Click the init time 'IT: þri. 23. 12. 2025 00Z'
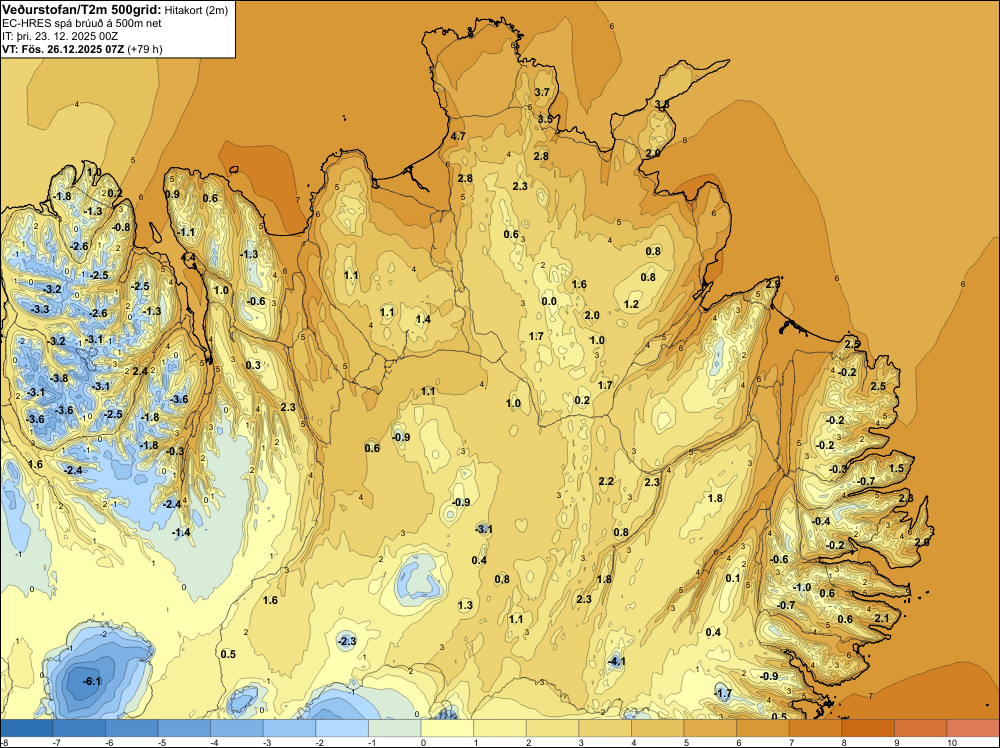The height and width of the screenshot is (748, 1000). coord(60,36)
